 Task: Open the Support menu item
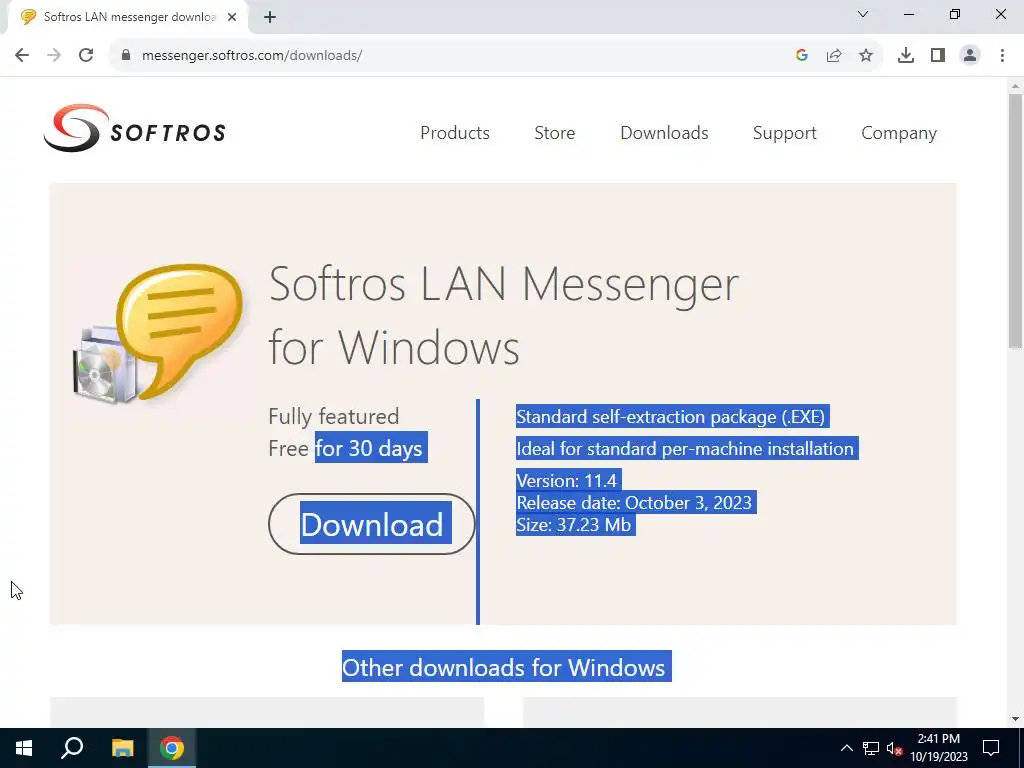784,133
